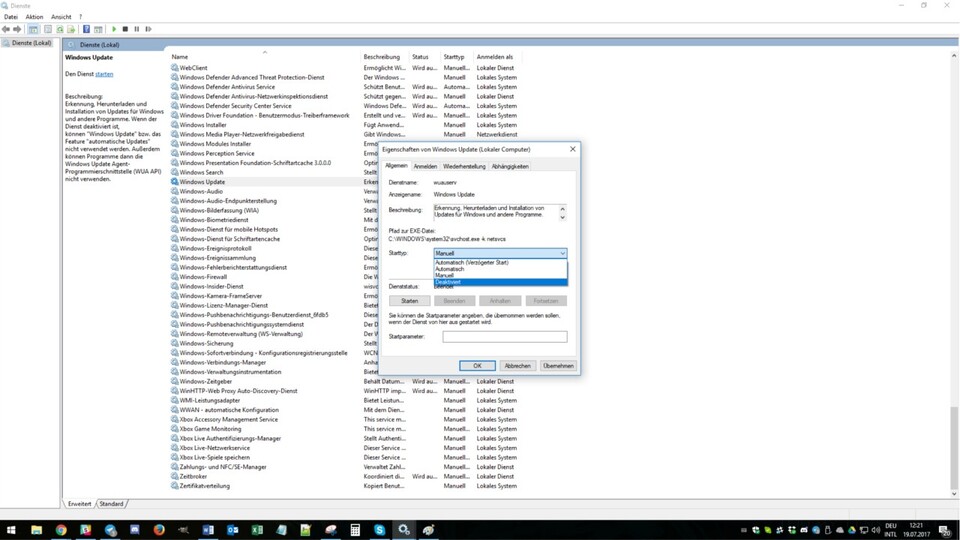
Task: Click the Abbrechen button in dialog
Action: [517, 366]
